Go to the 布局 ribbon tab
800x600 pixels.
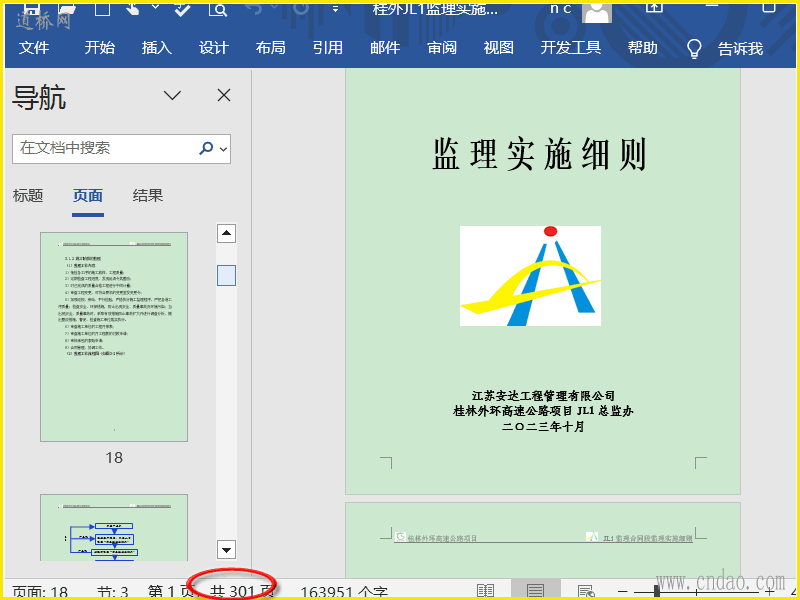pos(270,48)
